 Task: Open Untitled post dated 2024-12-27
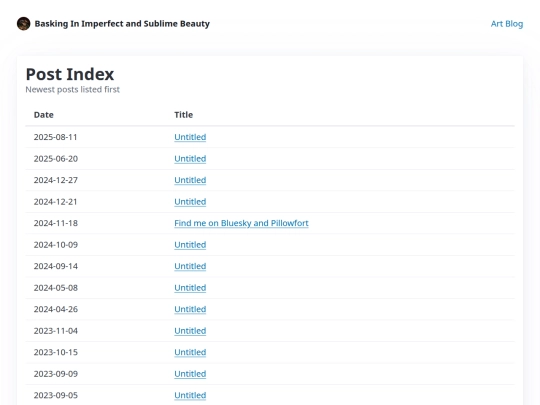[x=190, y=180]
